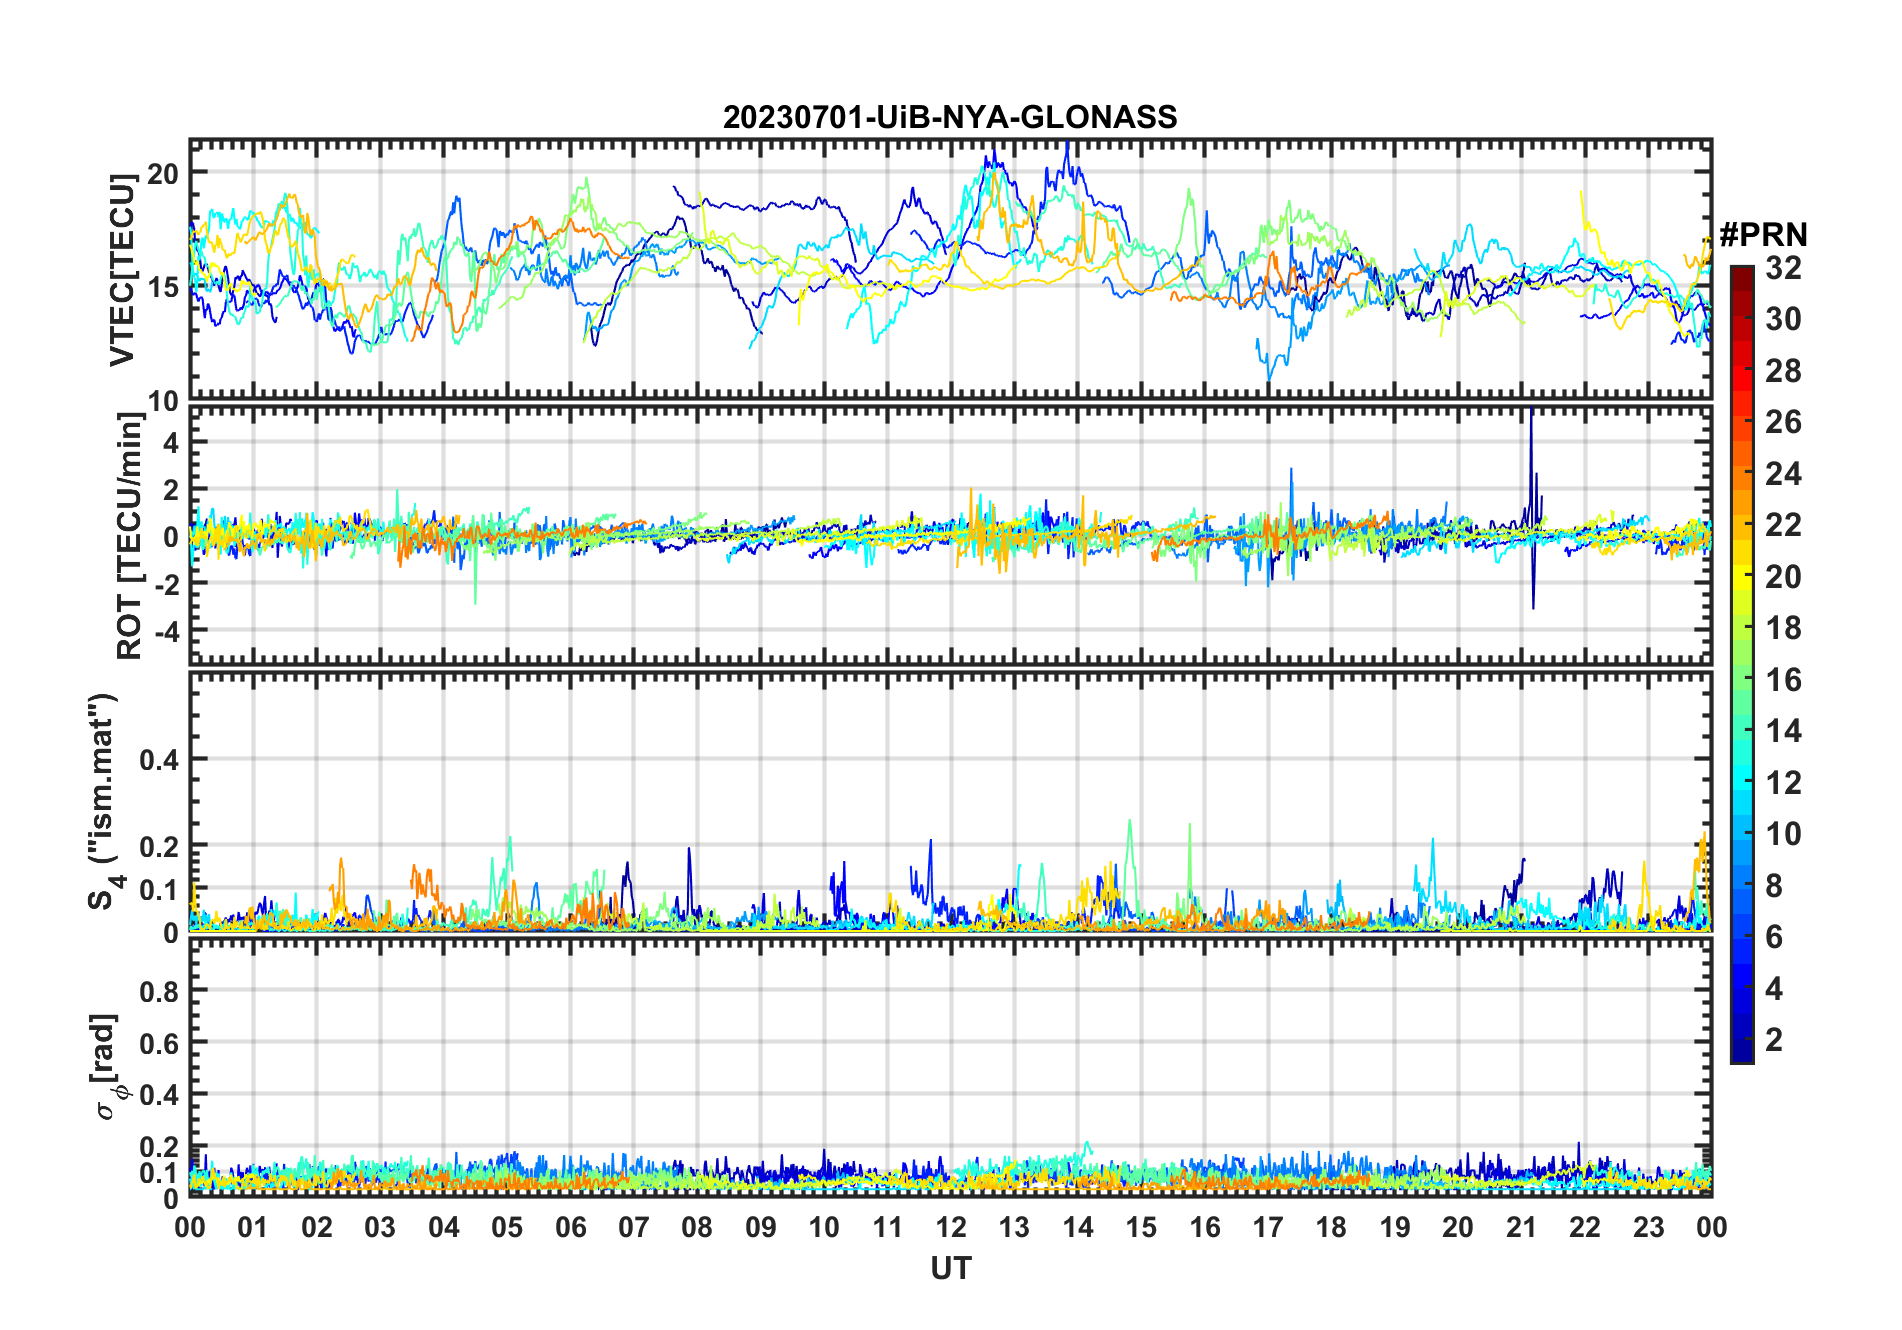Image resolution: width=1902 pixels, height=1330 pixels.
Task: Click UT axis hour tick 13
Action: pos(1014,1227)
